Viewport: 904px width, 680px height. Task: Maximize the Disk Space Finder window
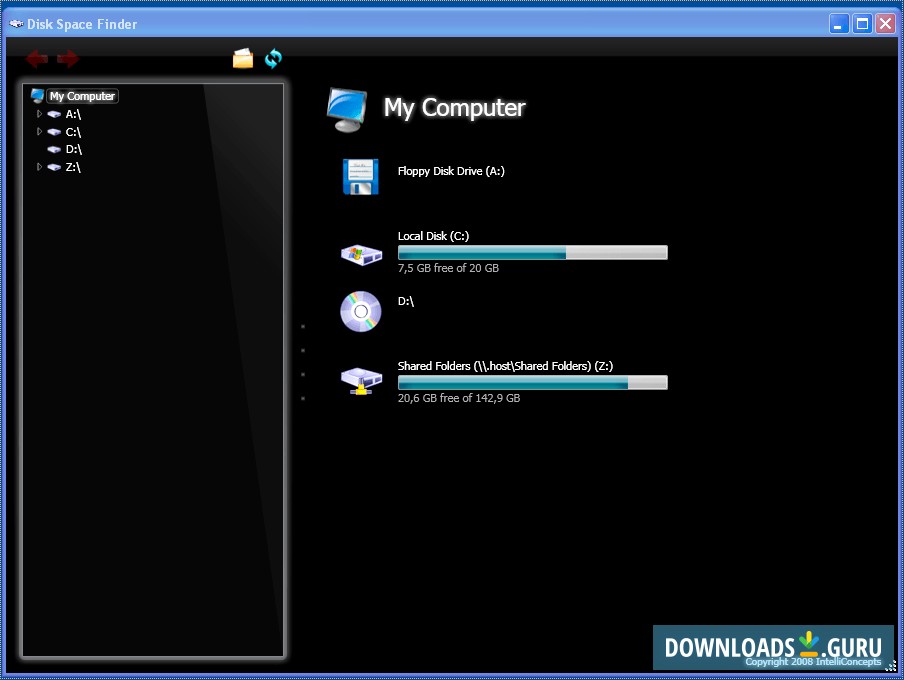click(x=862, y=24)
